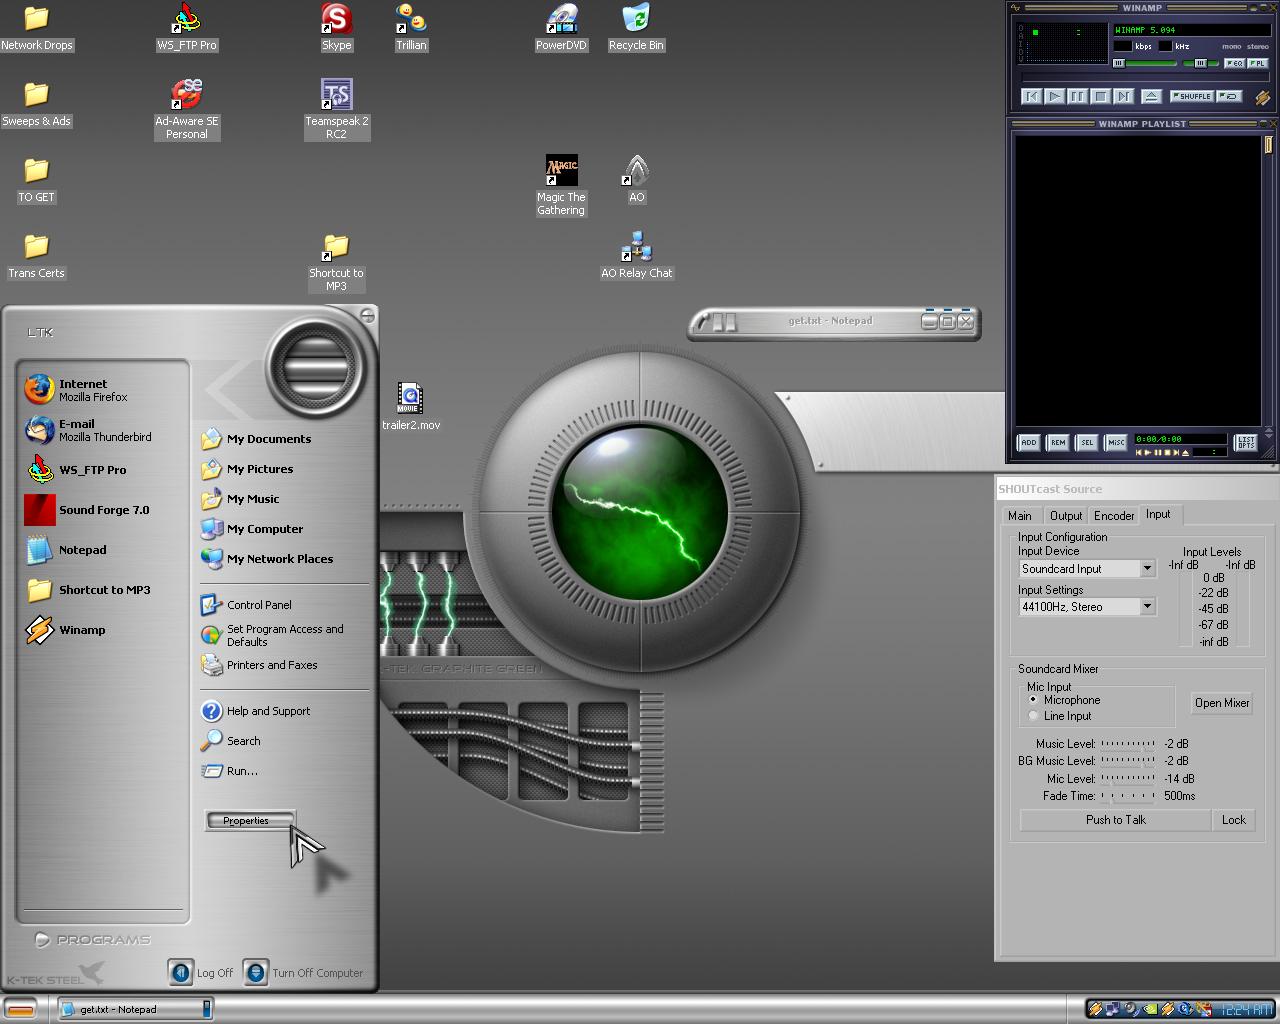Select Ad-Aware SE Personal desktop icon
This screenshot has height=1024, width=1280.
point(187,109)
